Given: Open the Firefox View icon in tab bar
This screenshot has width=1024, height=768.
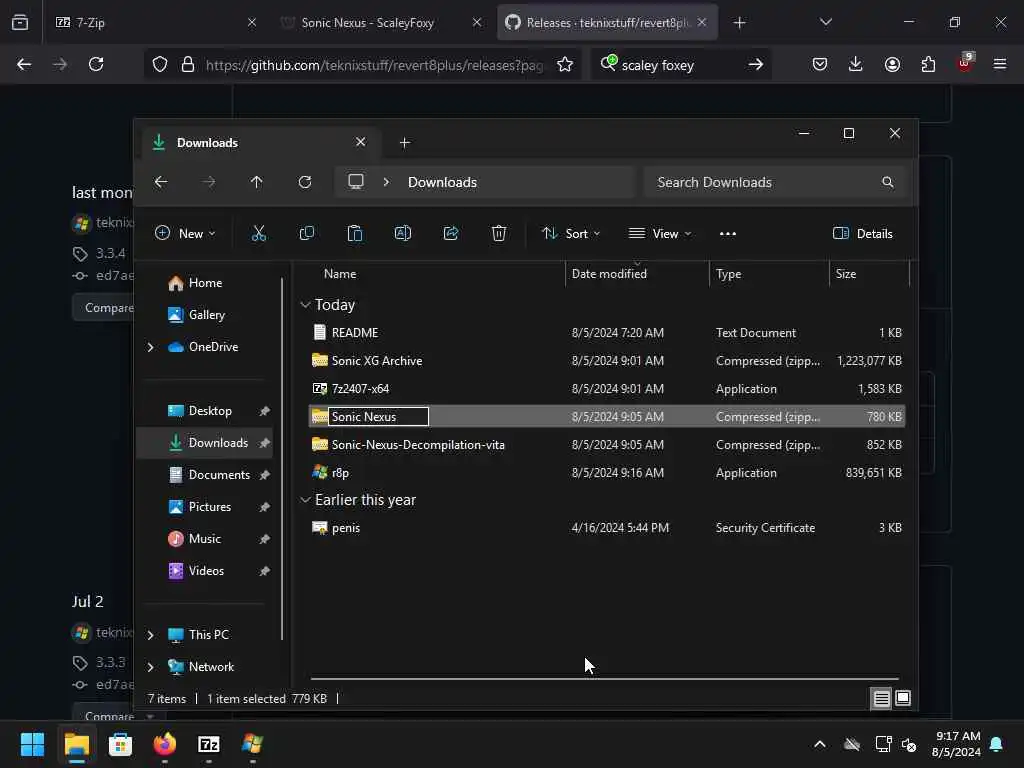Looking at the screenshot, I should (x=20, y=22).
